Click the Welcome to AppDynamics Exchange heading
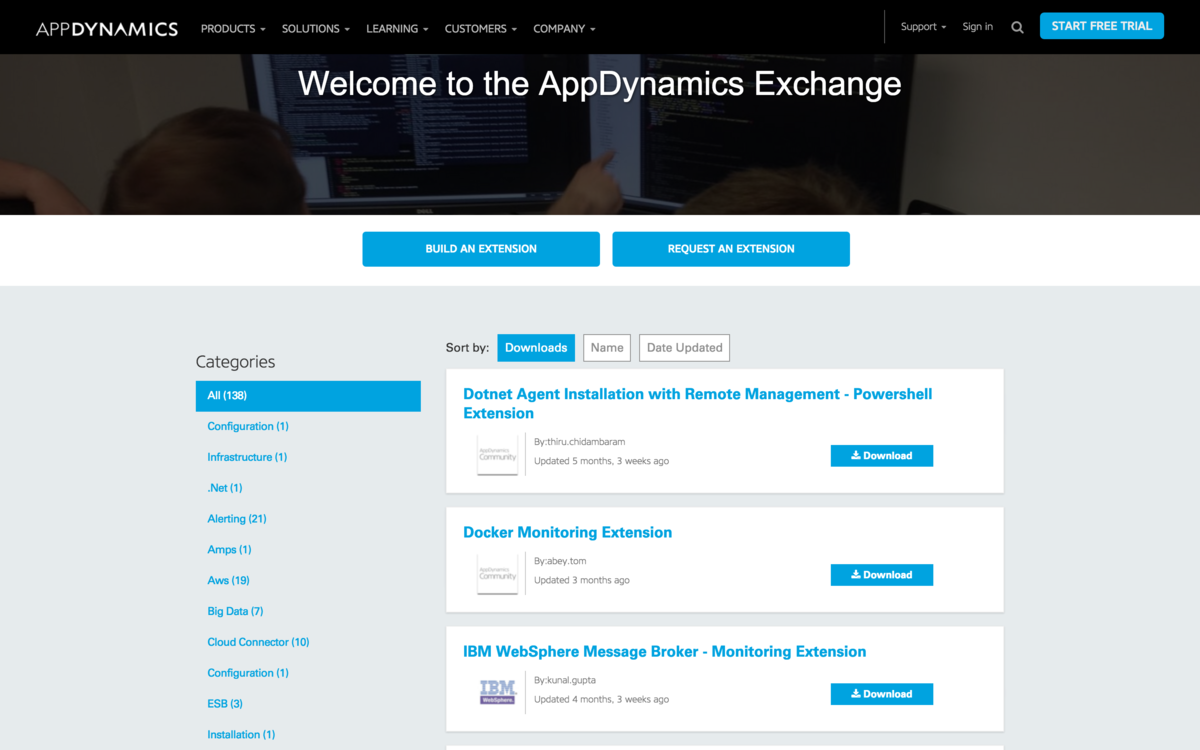The height and width of the screenshot is (750, 1200). click(x=600, y=83)
